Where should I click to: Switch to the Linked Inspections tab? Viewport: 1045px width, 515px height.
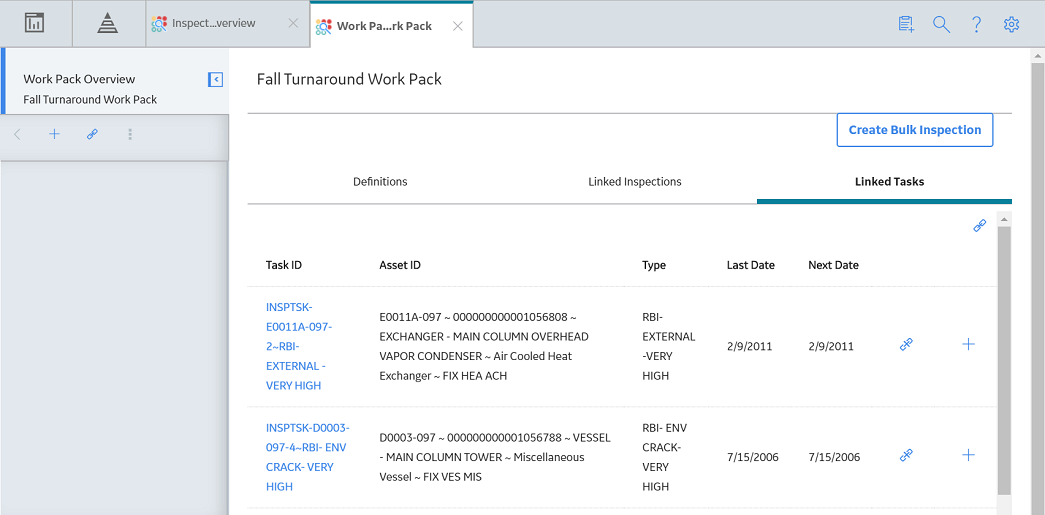pyautogui.click(x=634, y=181)
